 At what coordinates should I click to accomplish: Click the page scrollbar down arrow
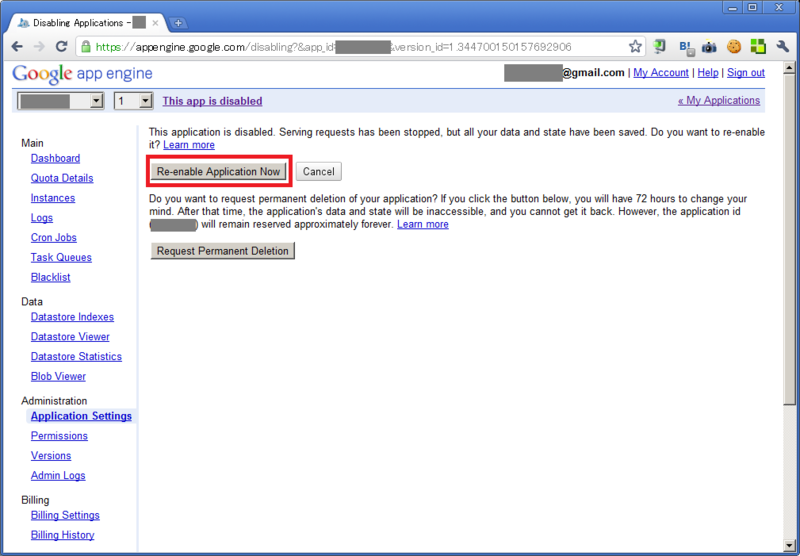click(x=789, y=545)
